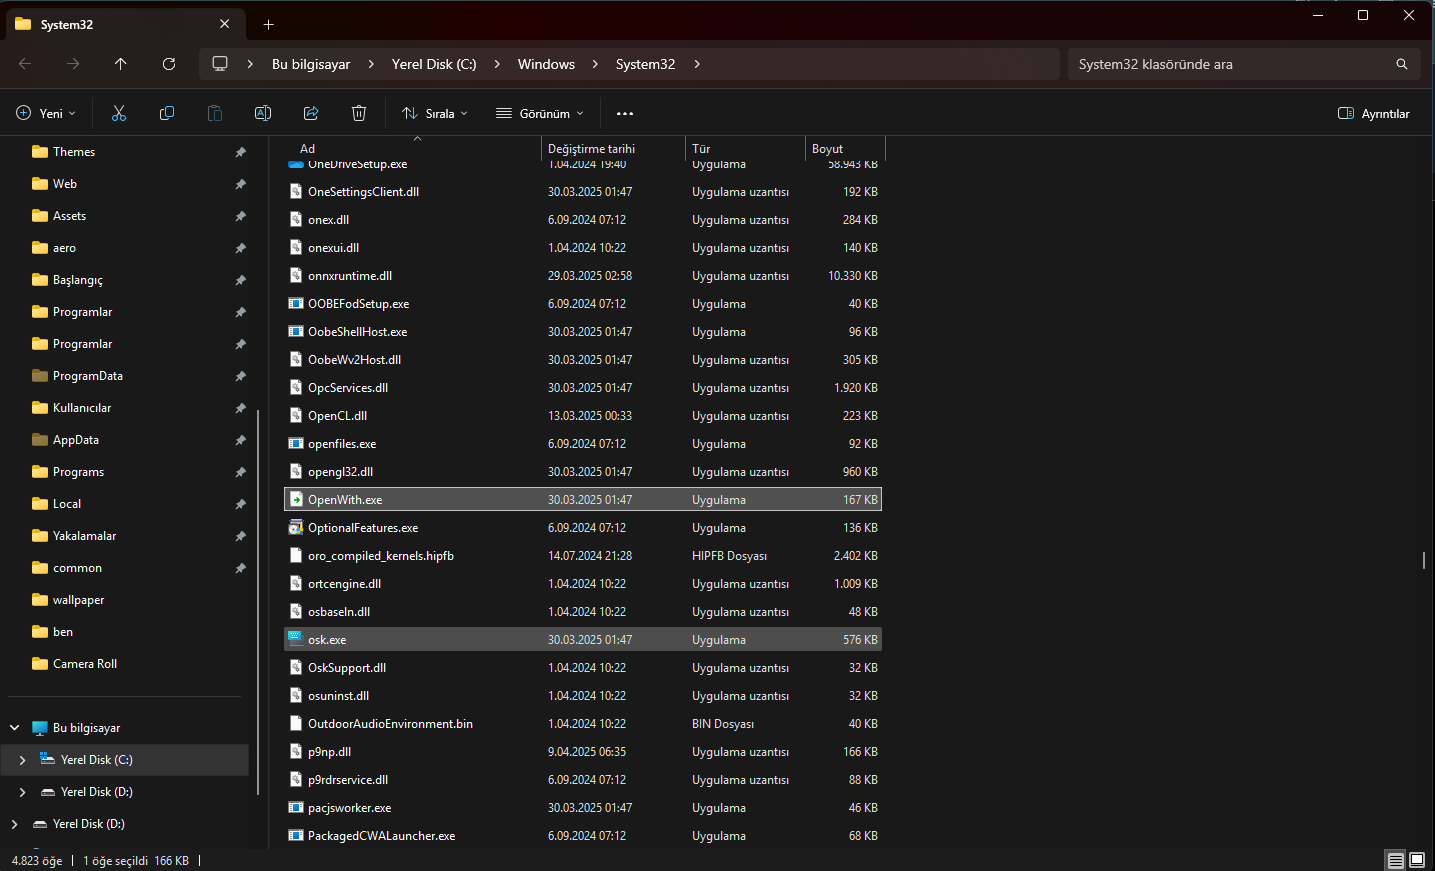Click the pacjsworker.exe file icon
The width and height of the screenshot is (1435, 871).
coord(296,807)
